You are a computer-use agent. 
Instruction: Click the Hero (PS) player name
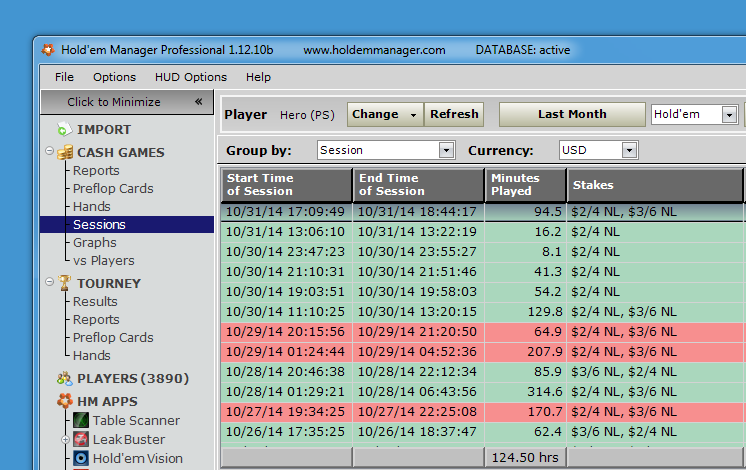[x=307, y=115]
